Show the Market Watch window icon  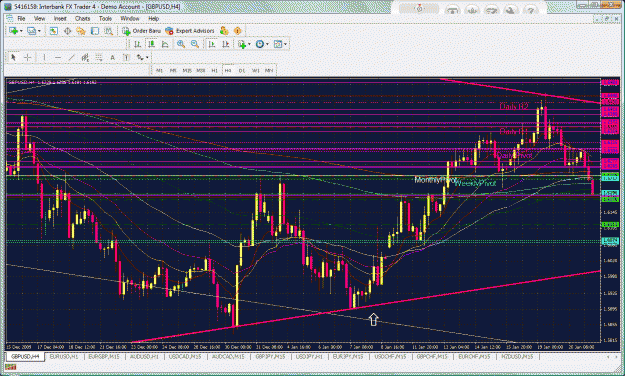[x=54, y=31]
